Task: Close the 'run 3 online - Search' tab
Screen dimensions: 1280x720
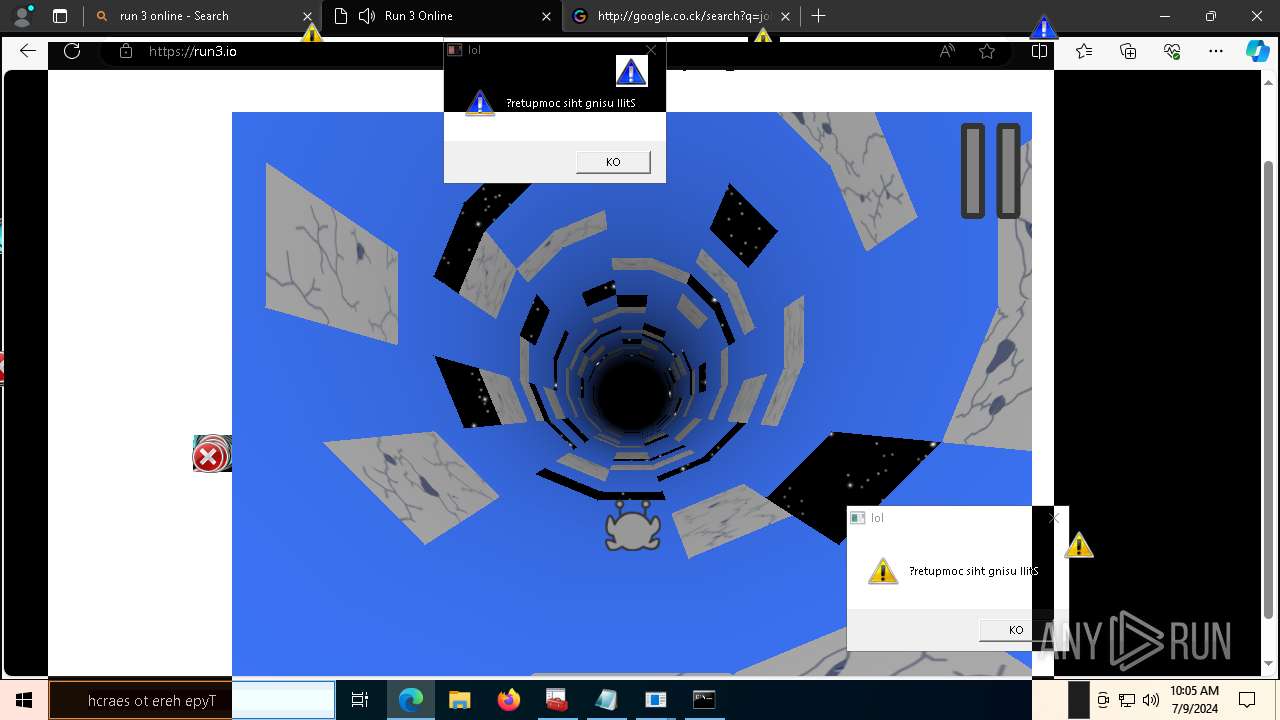Action: (308, 16)
